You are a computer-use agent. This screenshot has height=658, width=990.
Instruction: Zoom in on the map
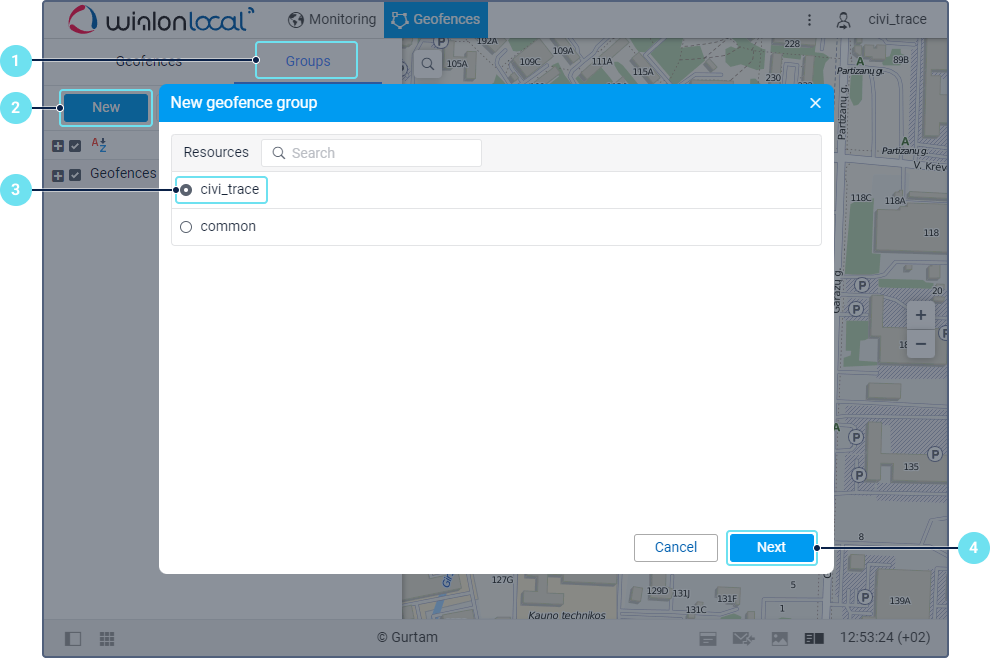click(921, 314)
